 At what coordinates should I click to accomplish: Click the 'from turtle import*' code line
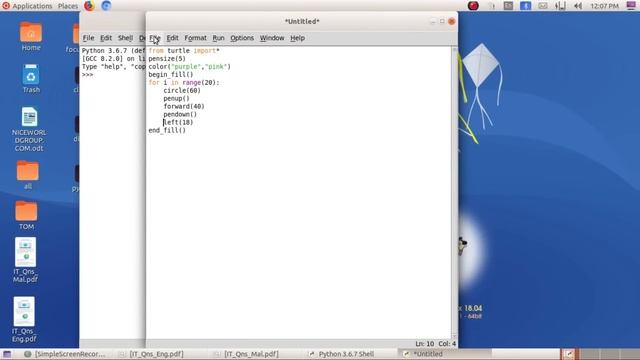[184, 51]
